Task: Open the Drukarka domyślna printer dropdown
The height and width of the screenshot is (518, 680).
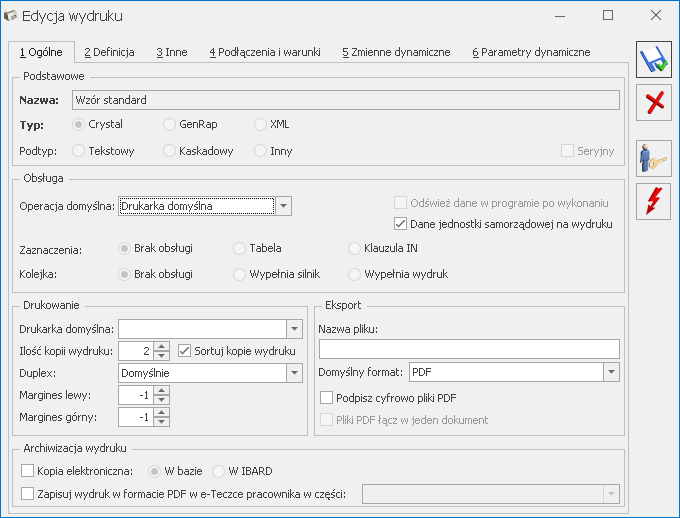Action: point(294,328)
